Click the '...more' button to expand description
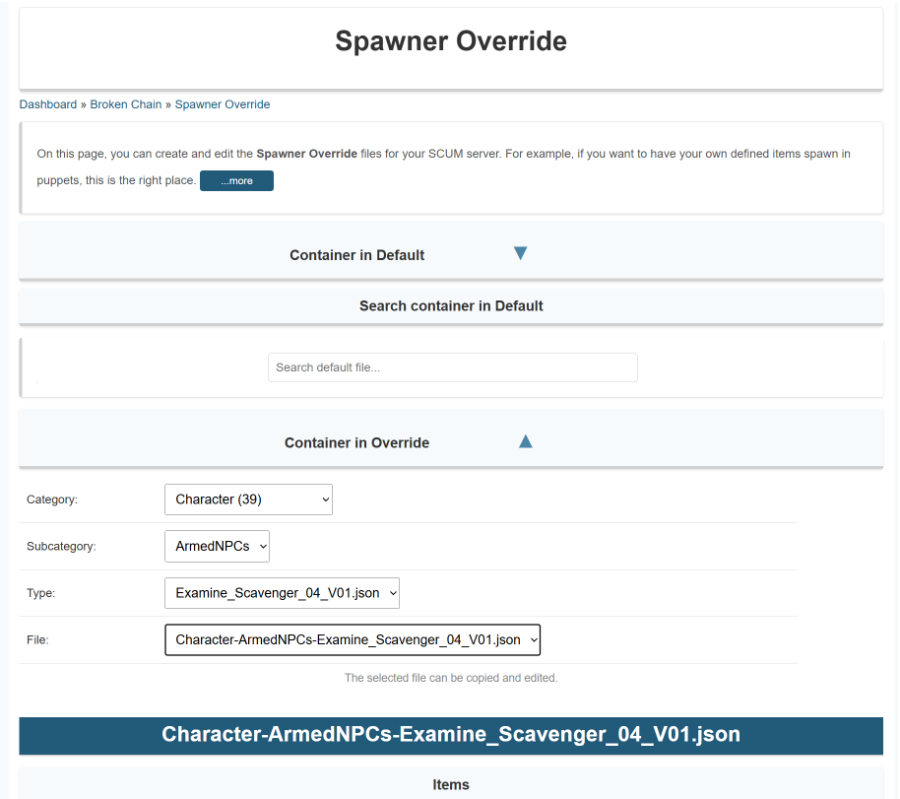900x799 pixels. 236,181
